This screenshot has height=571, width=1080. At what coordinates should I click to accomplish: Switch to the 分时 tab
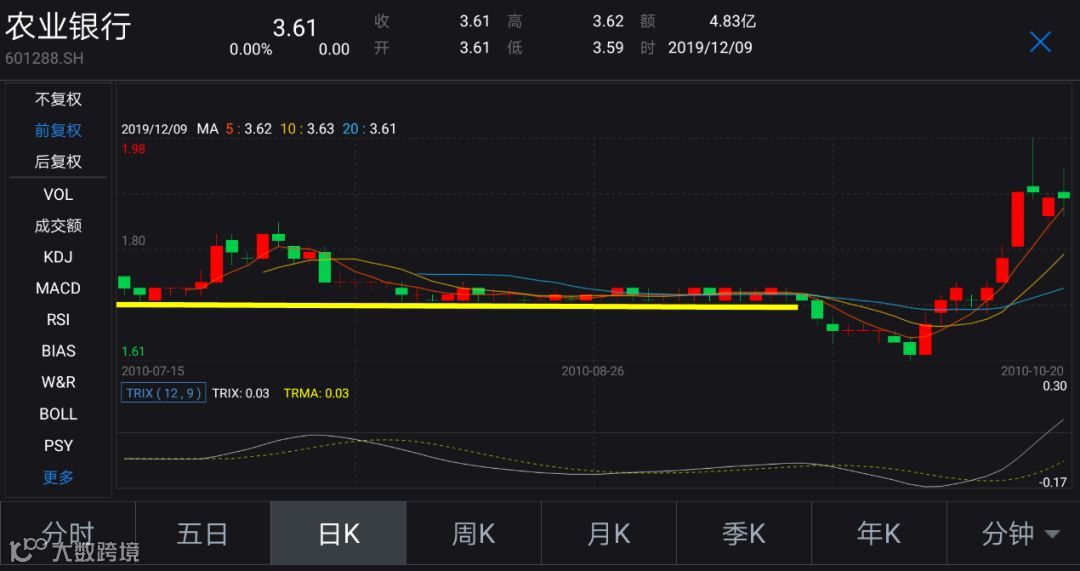coord(68,534)
